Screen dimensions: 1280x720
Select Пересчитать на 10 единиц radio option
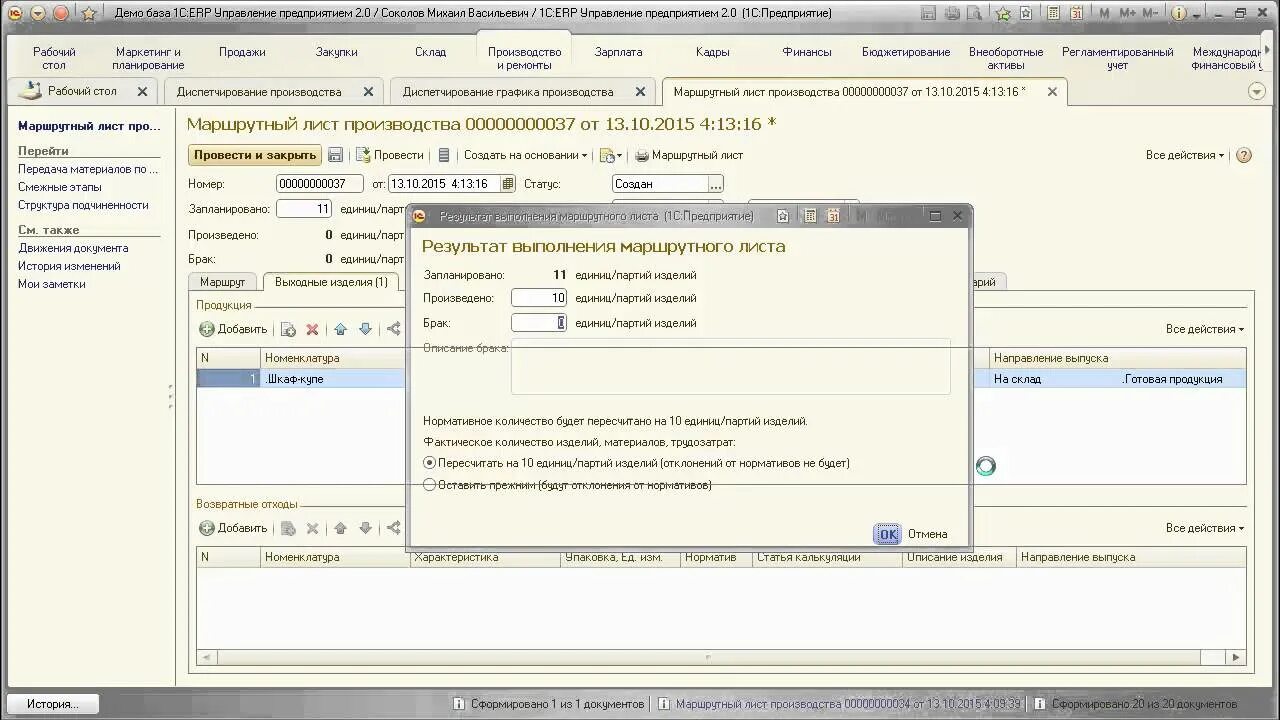(636, 463)
